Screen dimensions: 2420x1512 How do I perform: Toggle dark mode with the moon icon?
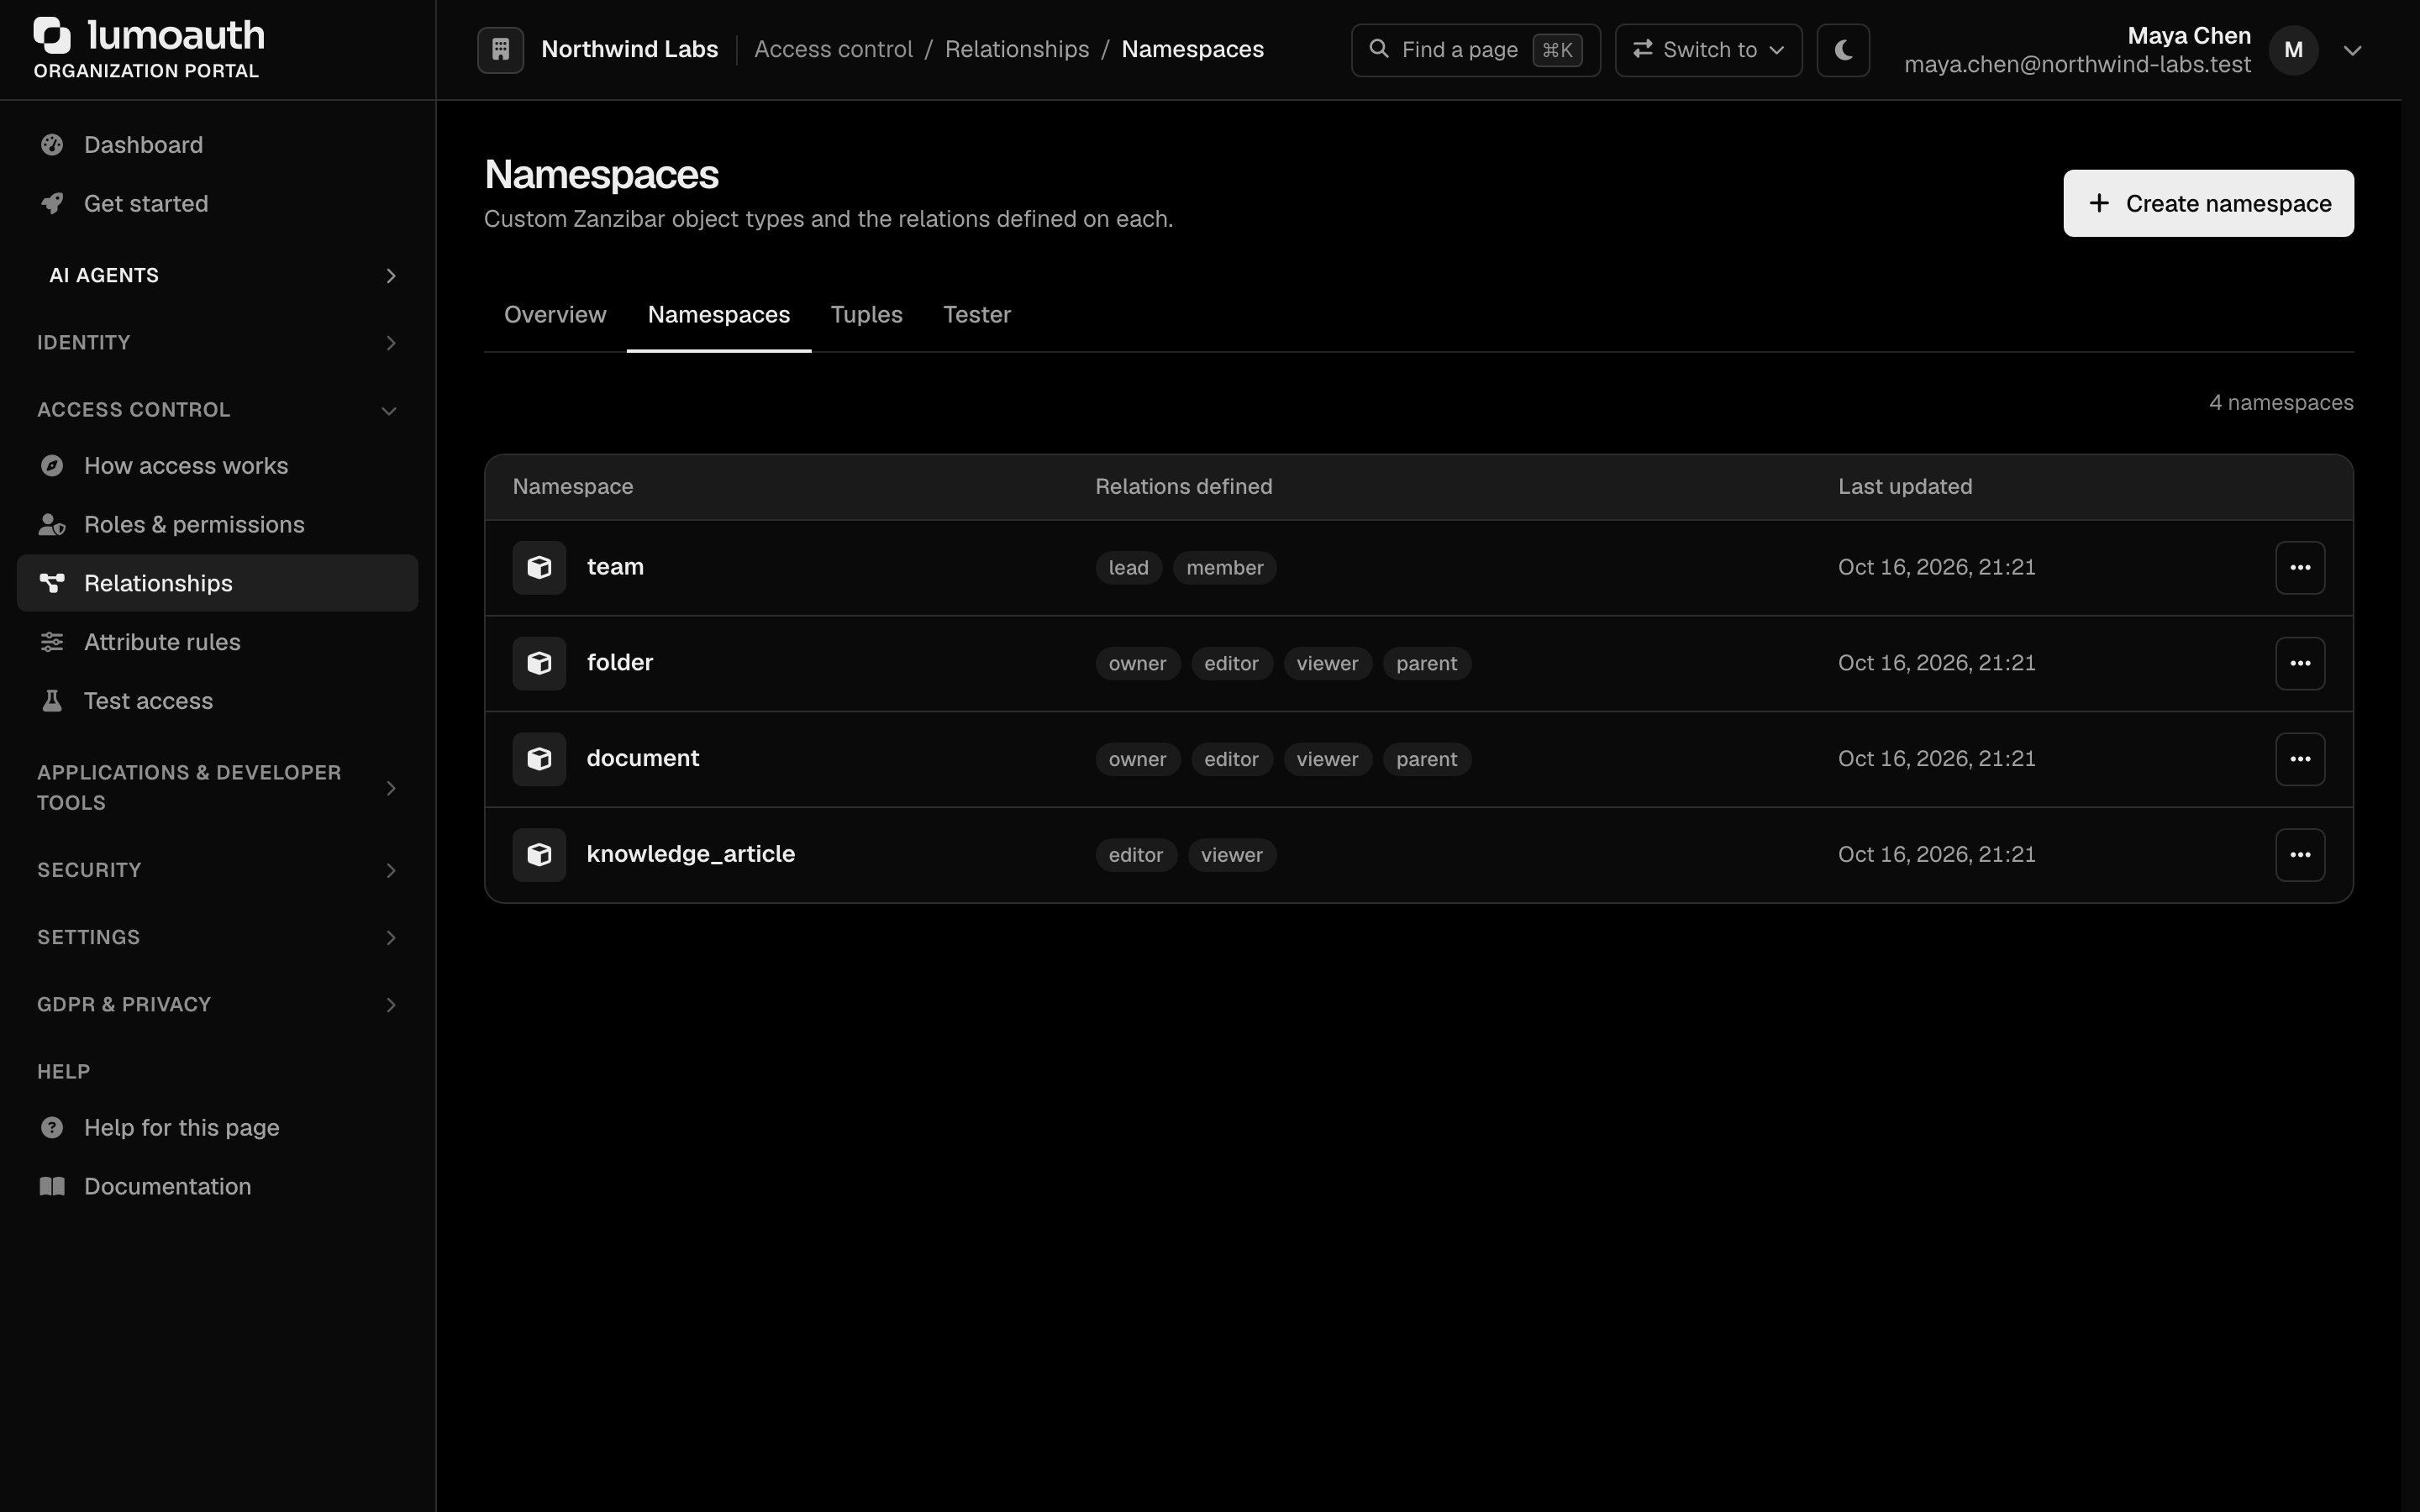tap(1843, 50)
